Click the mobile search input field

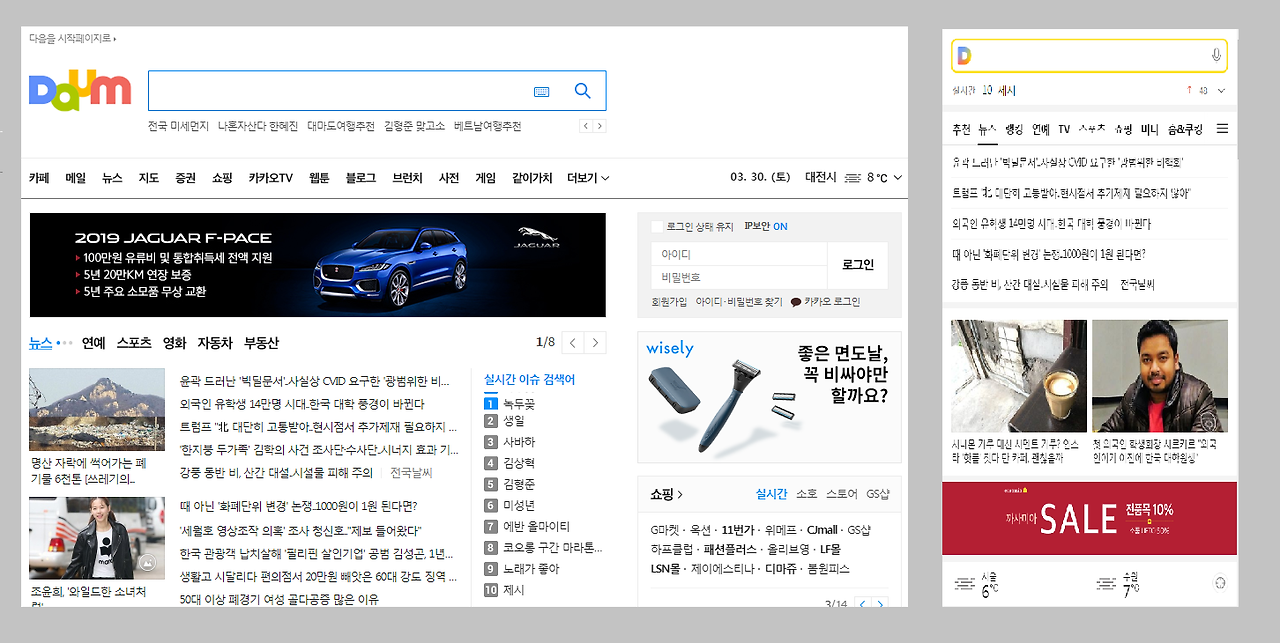tap(1090, 56)
